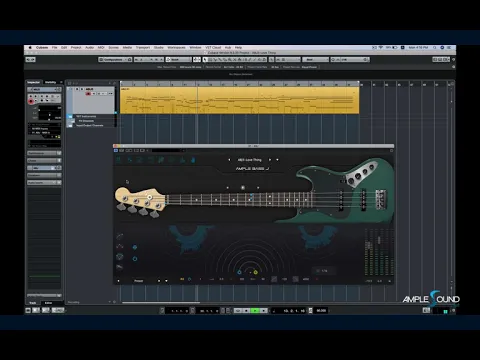Open the MIDI menu
The width and height of the screenshot is (480, 360).
[101, 48]
